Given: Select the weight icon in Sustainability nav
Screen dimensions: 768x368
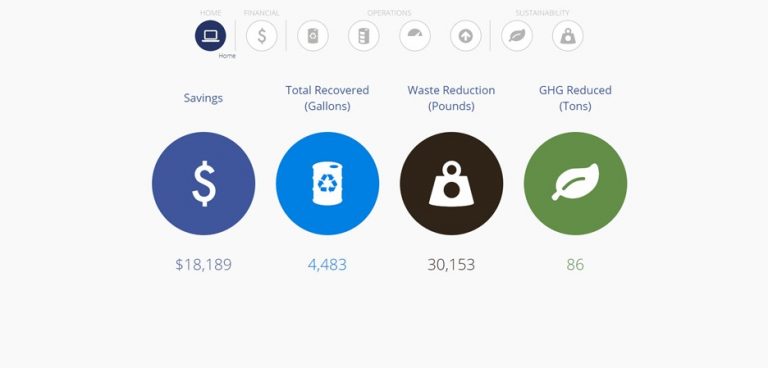Looking at the screenshot, I should pyautogui.click(x=568, y=36).
